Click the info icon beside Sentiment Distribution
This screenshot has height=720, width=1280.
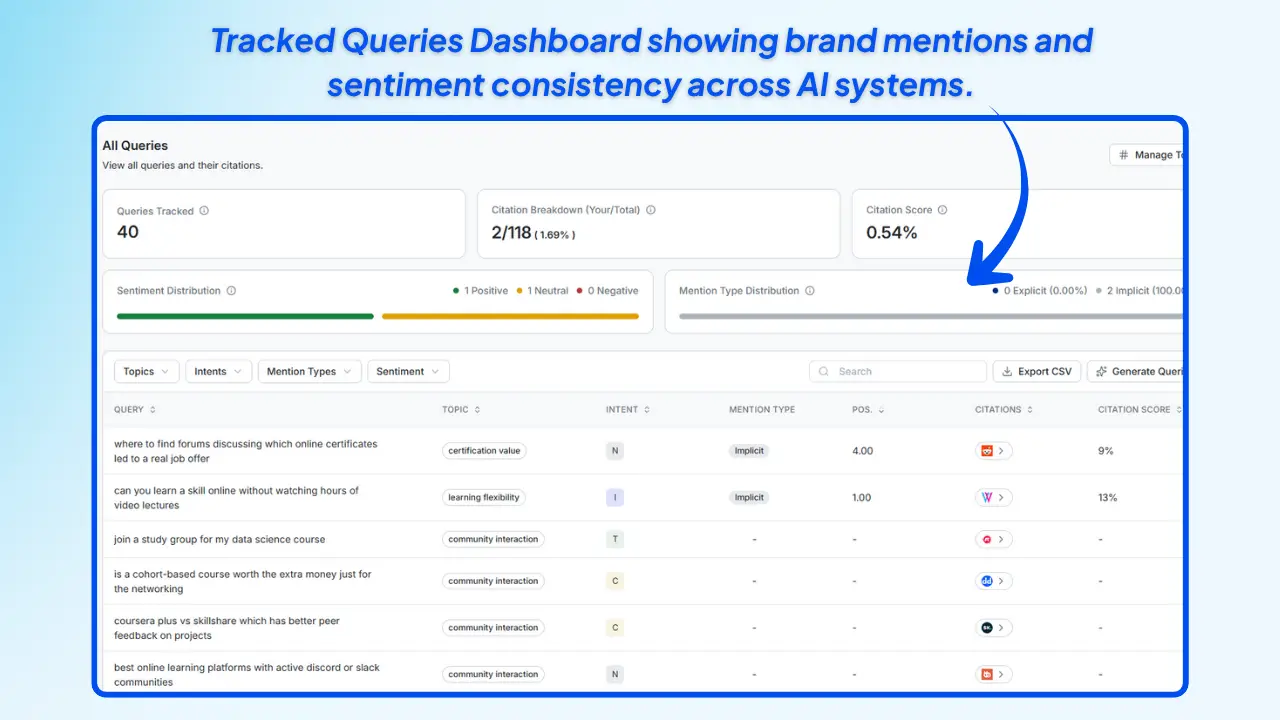point(230,290)
